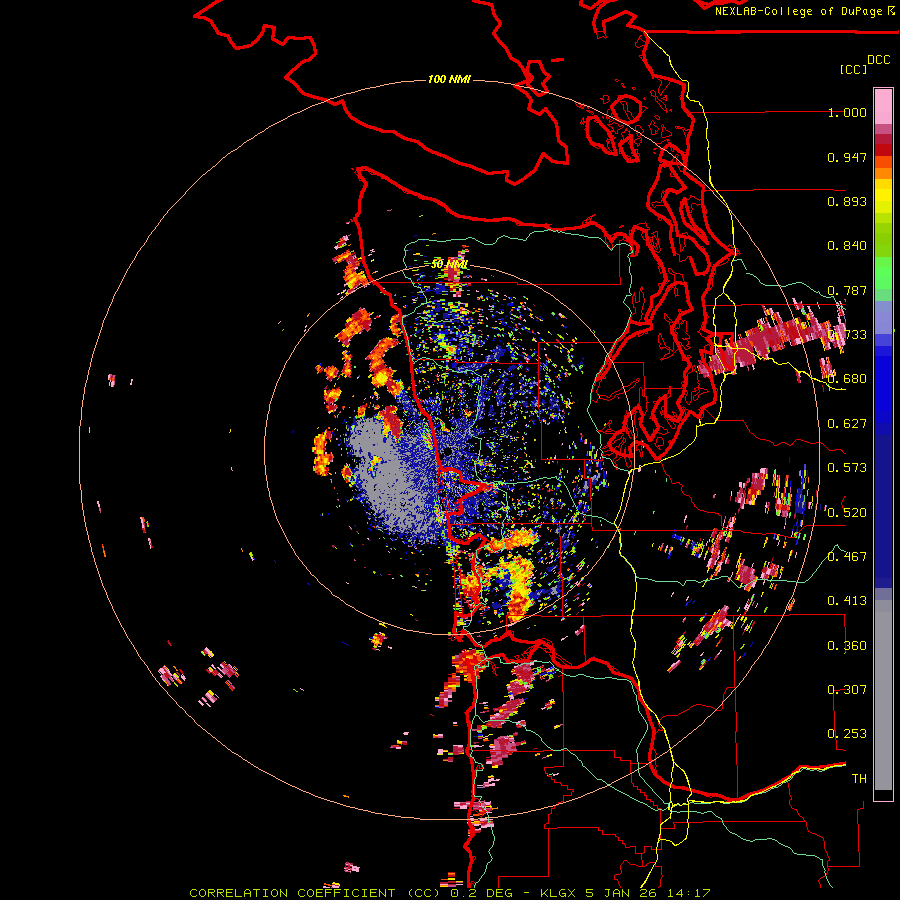Pick the bright green swatch on color bar
The image size is (900, 900).
883,273
